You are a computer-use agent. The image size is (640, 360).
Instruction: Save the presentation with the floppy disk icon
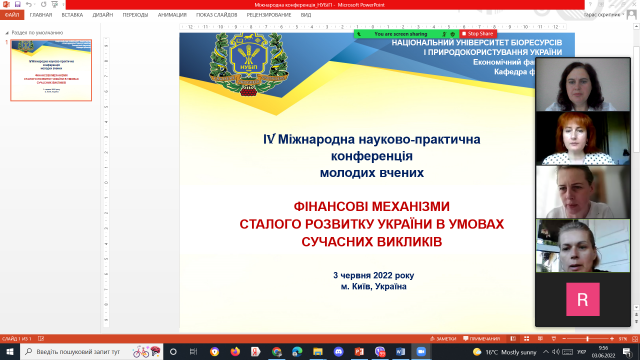pos(18,4)
